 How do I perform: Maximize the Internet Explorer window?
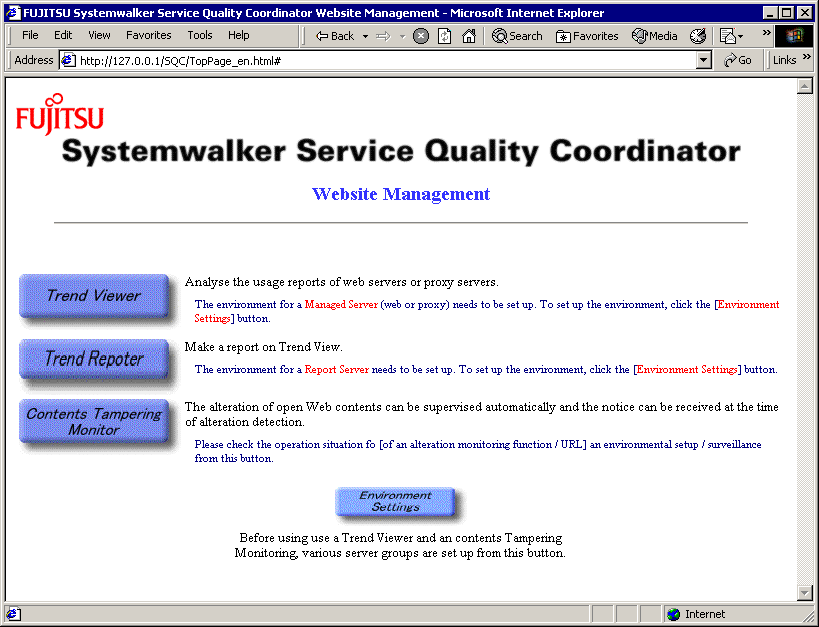click(787, 13)
